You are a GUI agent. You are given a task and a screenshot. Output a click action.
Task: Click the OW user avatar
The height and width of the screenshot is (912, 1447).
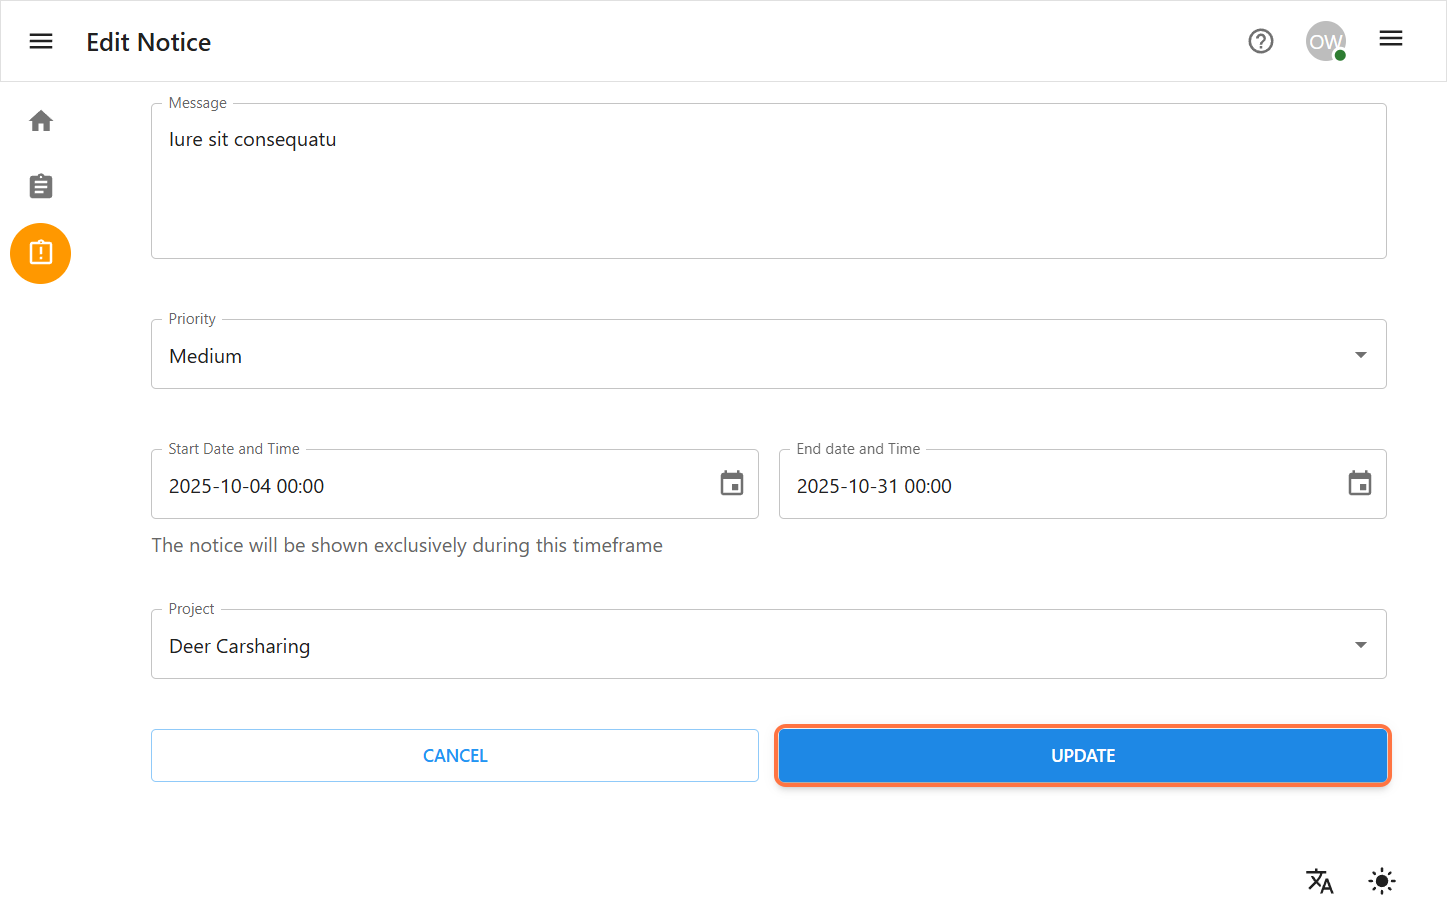tap(1325, 41)
